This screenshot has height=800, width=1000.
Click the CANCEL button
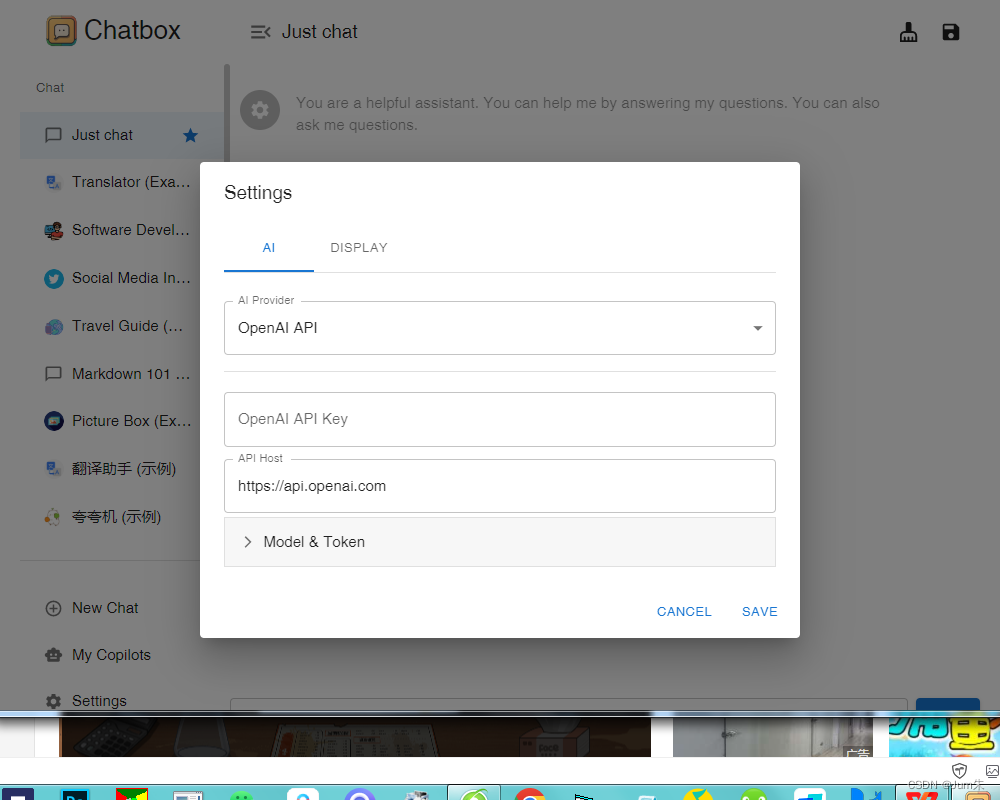(x=684, y=612)
